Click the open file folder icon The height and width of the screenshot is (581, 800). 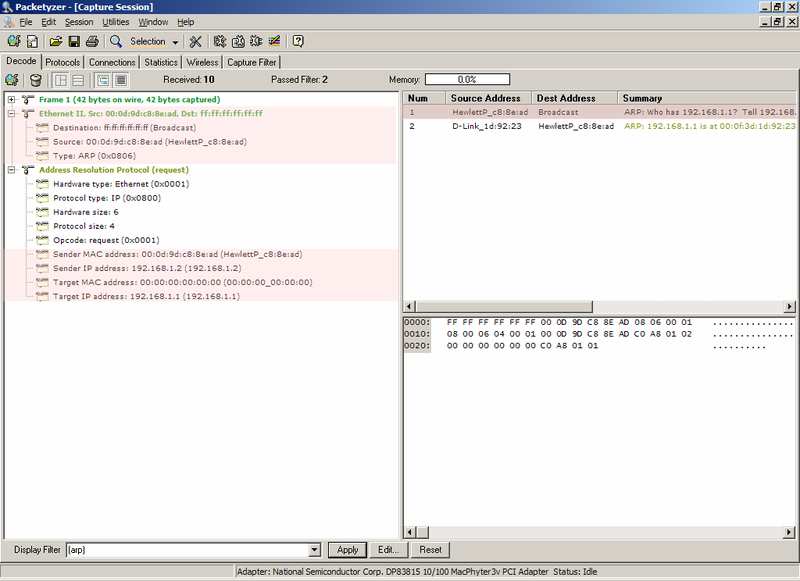[x=56, y=41]
